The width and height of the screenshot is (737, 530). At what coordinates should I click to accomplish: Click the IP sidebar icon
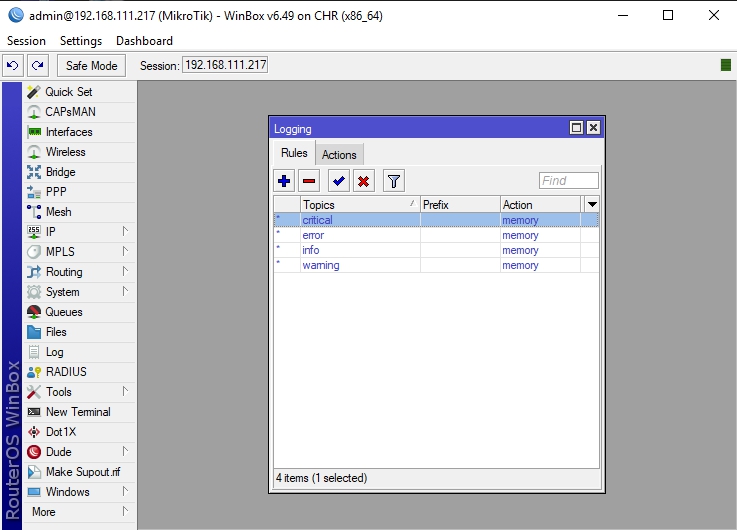pos(34,232)
